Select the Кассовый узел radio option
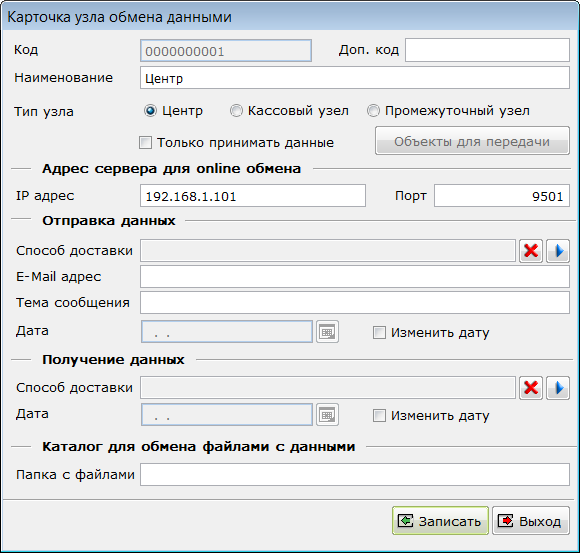Screen dimensions: 580x553 pyautogui.click(x=236, y=111)
